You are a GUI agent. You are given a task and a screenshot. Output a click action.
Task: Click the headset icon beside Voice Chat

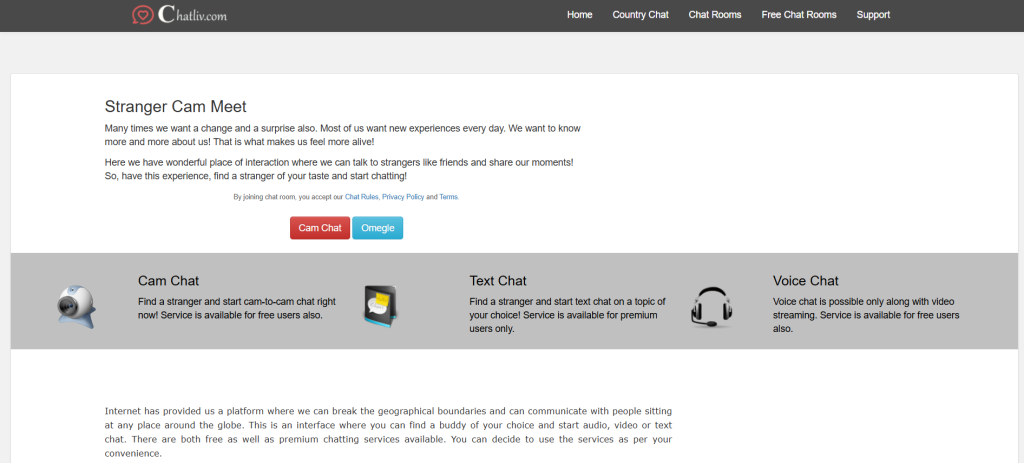point(711,307)
